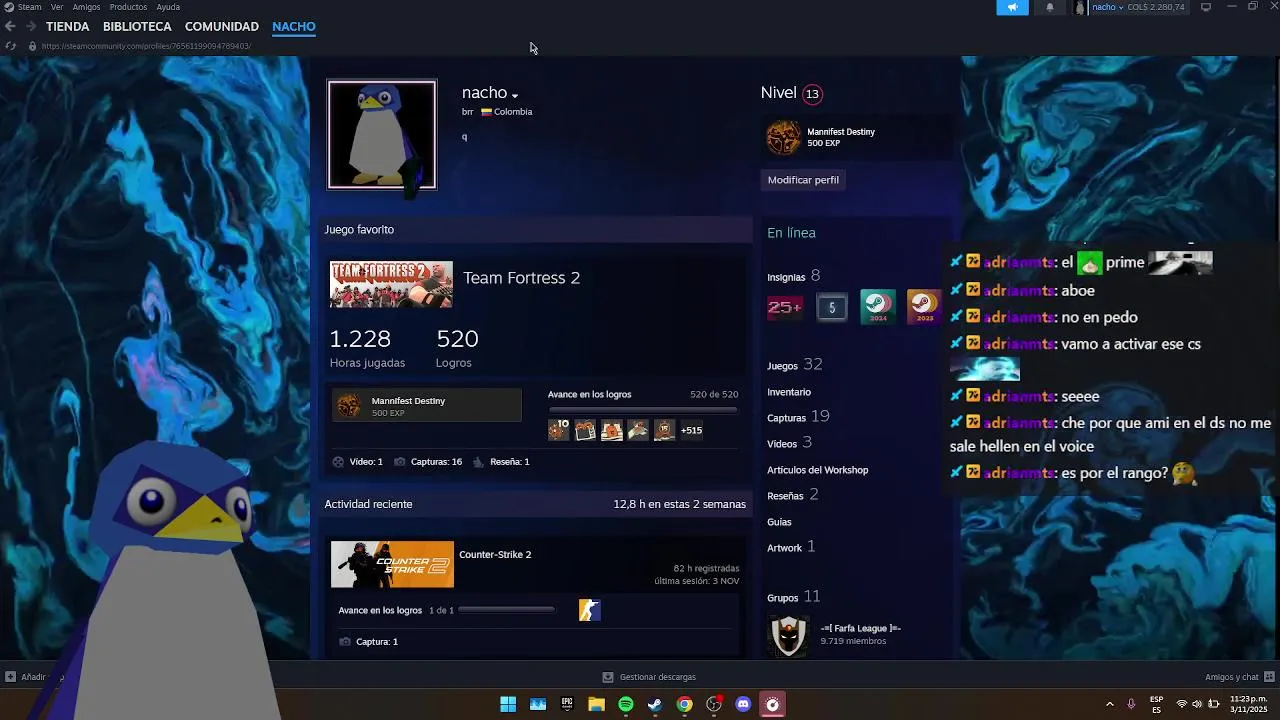The height and width of the screenshot is (720, 1280).
Task: Open the Mannifest Destiny badge in favorite game
Action: click(427, 405)
